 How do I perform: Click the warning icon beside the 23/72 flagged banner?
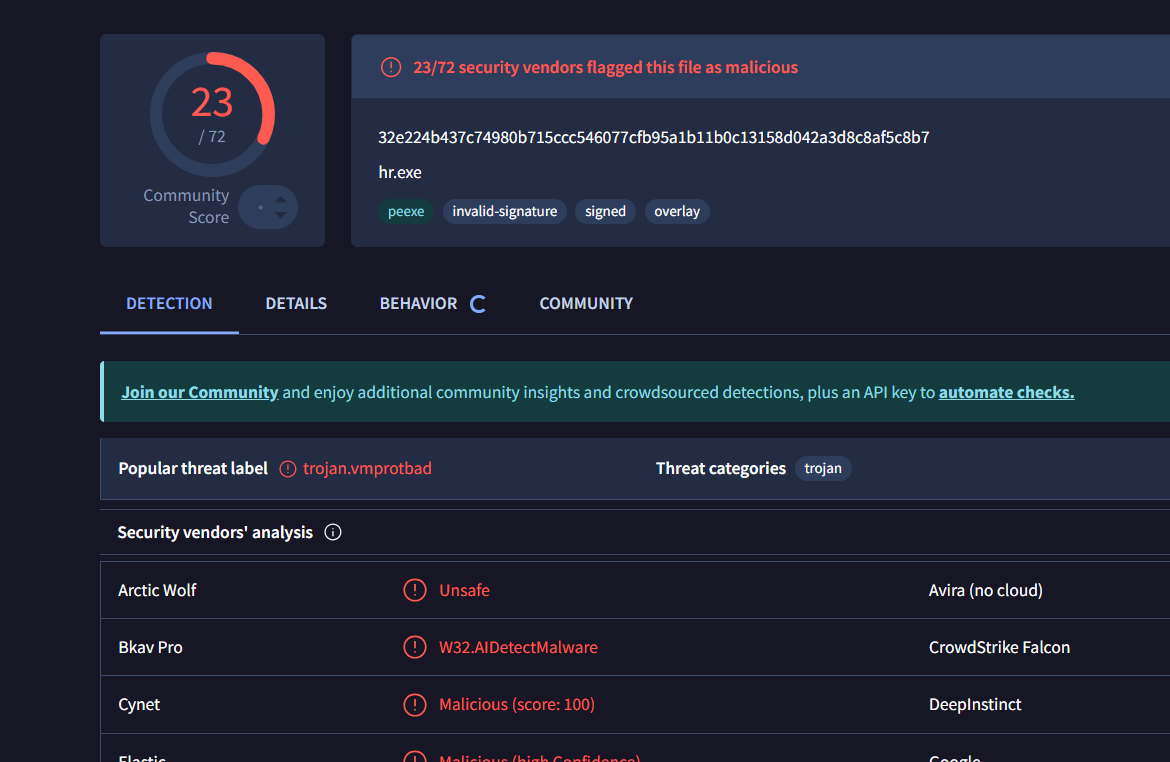point(390,68)
